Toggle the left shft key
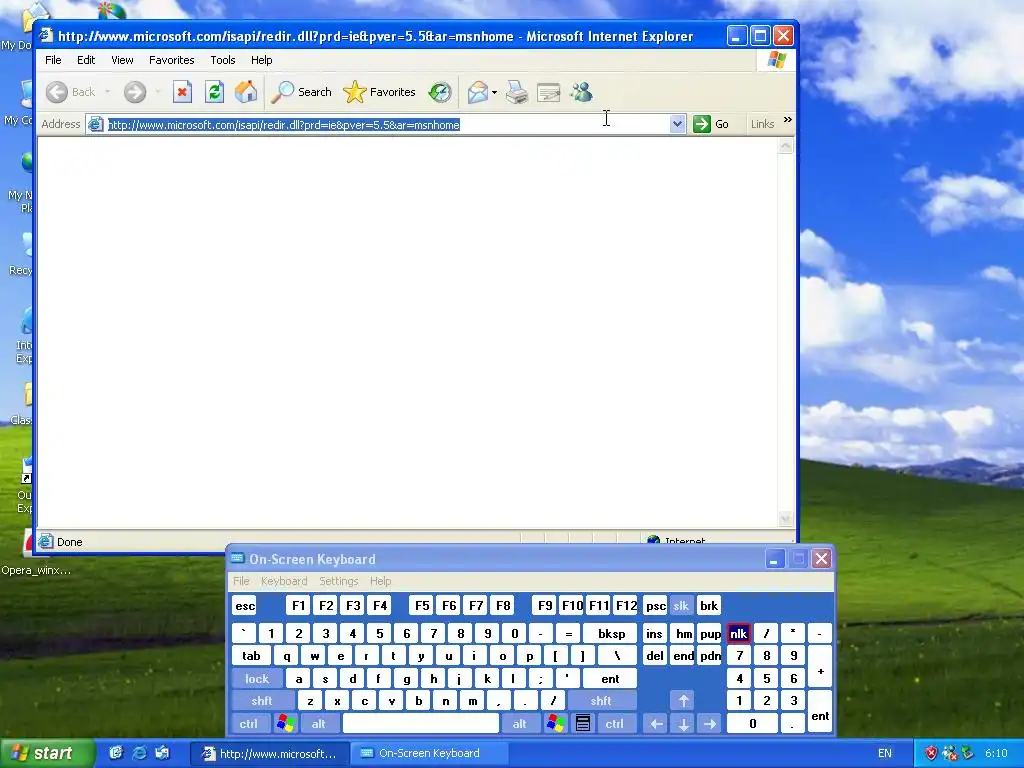The image size is (1024, 768). click(x=262, y=701)
